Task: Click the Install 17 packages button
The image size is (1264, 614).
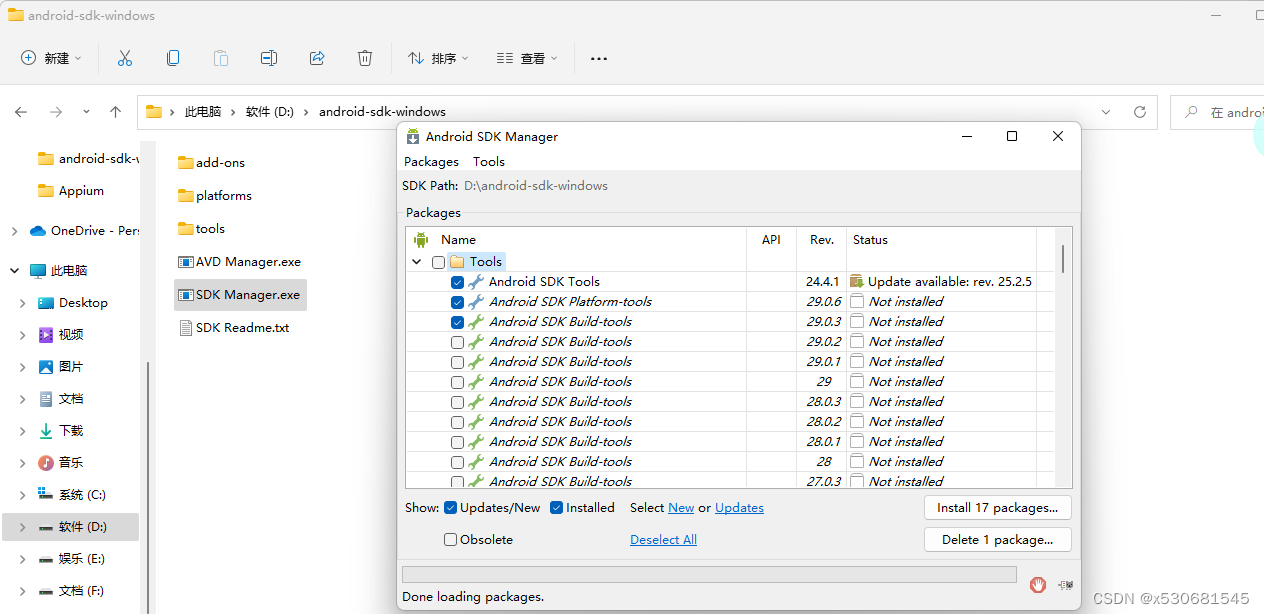Action: [998, 508]
